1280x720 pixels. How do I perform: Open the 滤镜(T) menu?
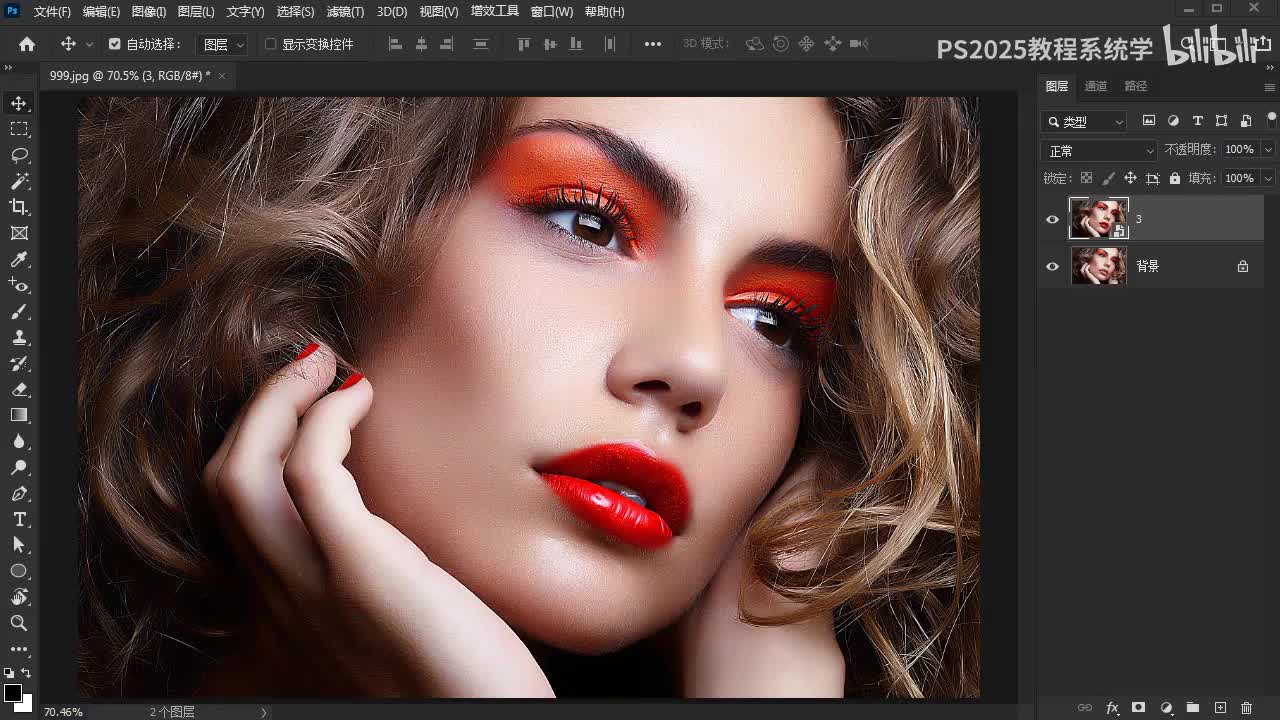point(345,12)
